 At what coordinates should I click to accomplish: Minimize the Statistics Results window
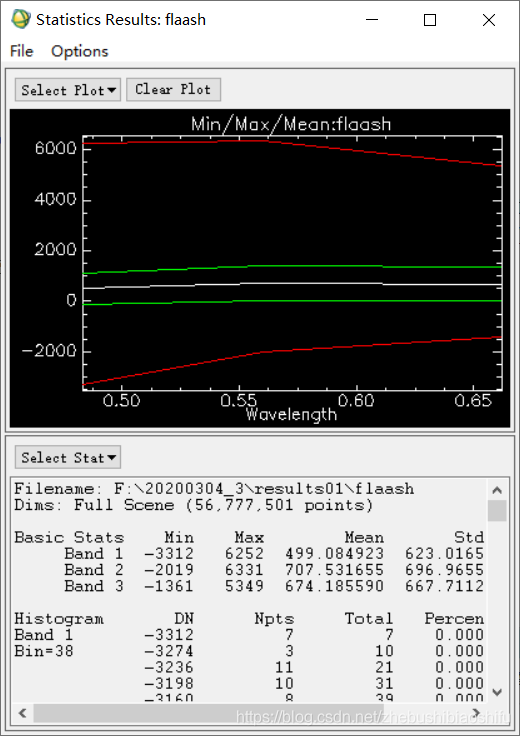(x=372, y=20)
